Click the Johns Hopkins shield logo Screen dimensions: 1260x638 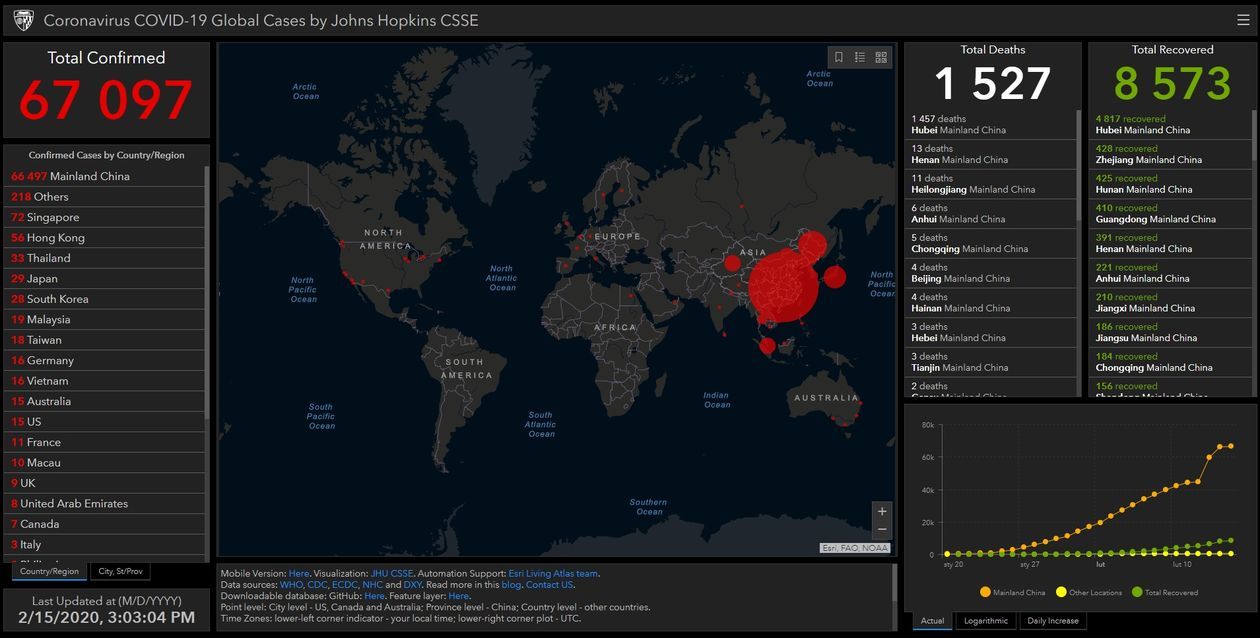click(22, 20)
